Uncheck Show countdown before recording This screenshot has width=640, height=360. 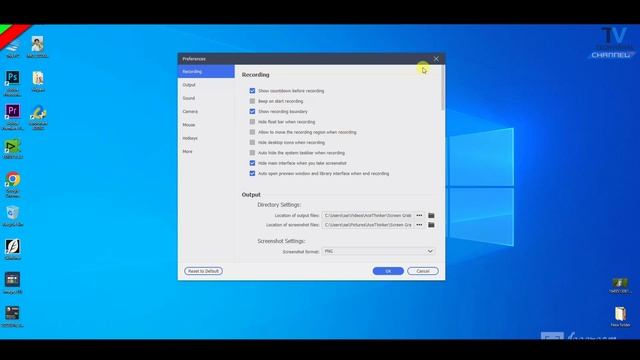coord(252,91)
